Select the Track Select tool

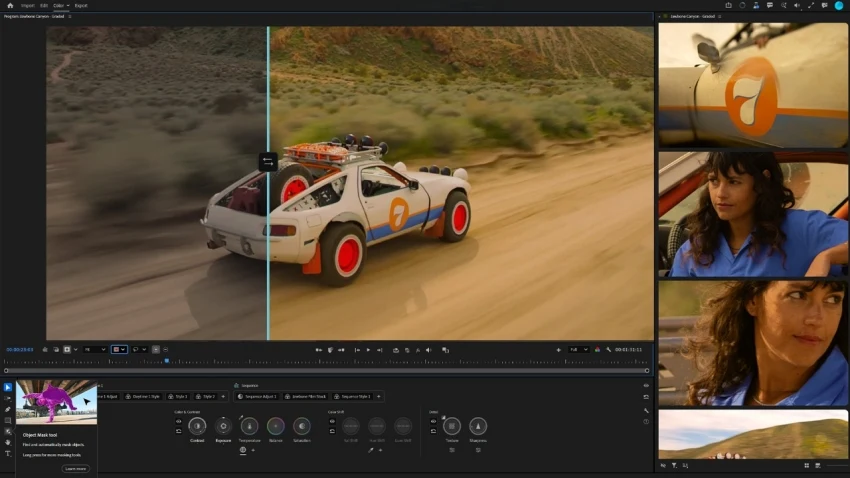(x=8, y=398)
